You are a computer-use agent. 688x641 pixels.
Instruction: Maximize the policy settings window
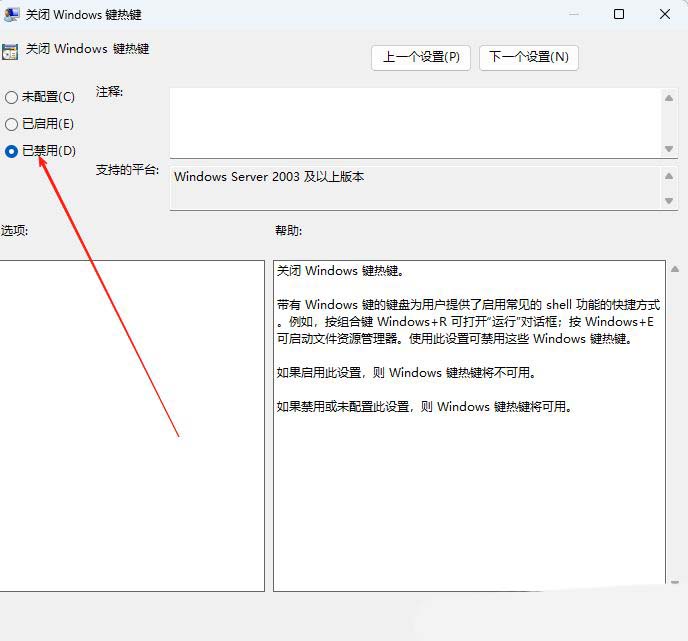coord(619,14)
